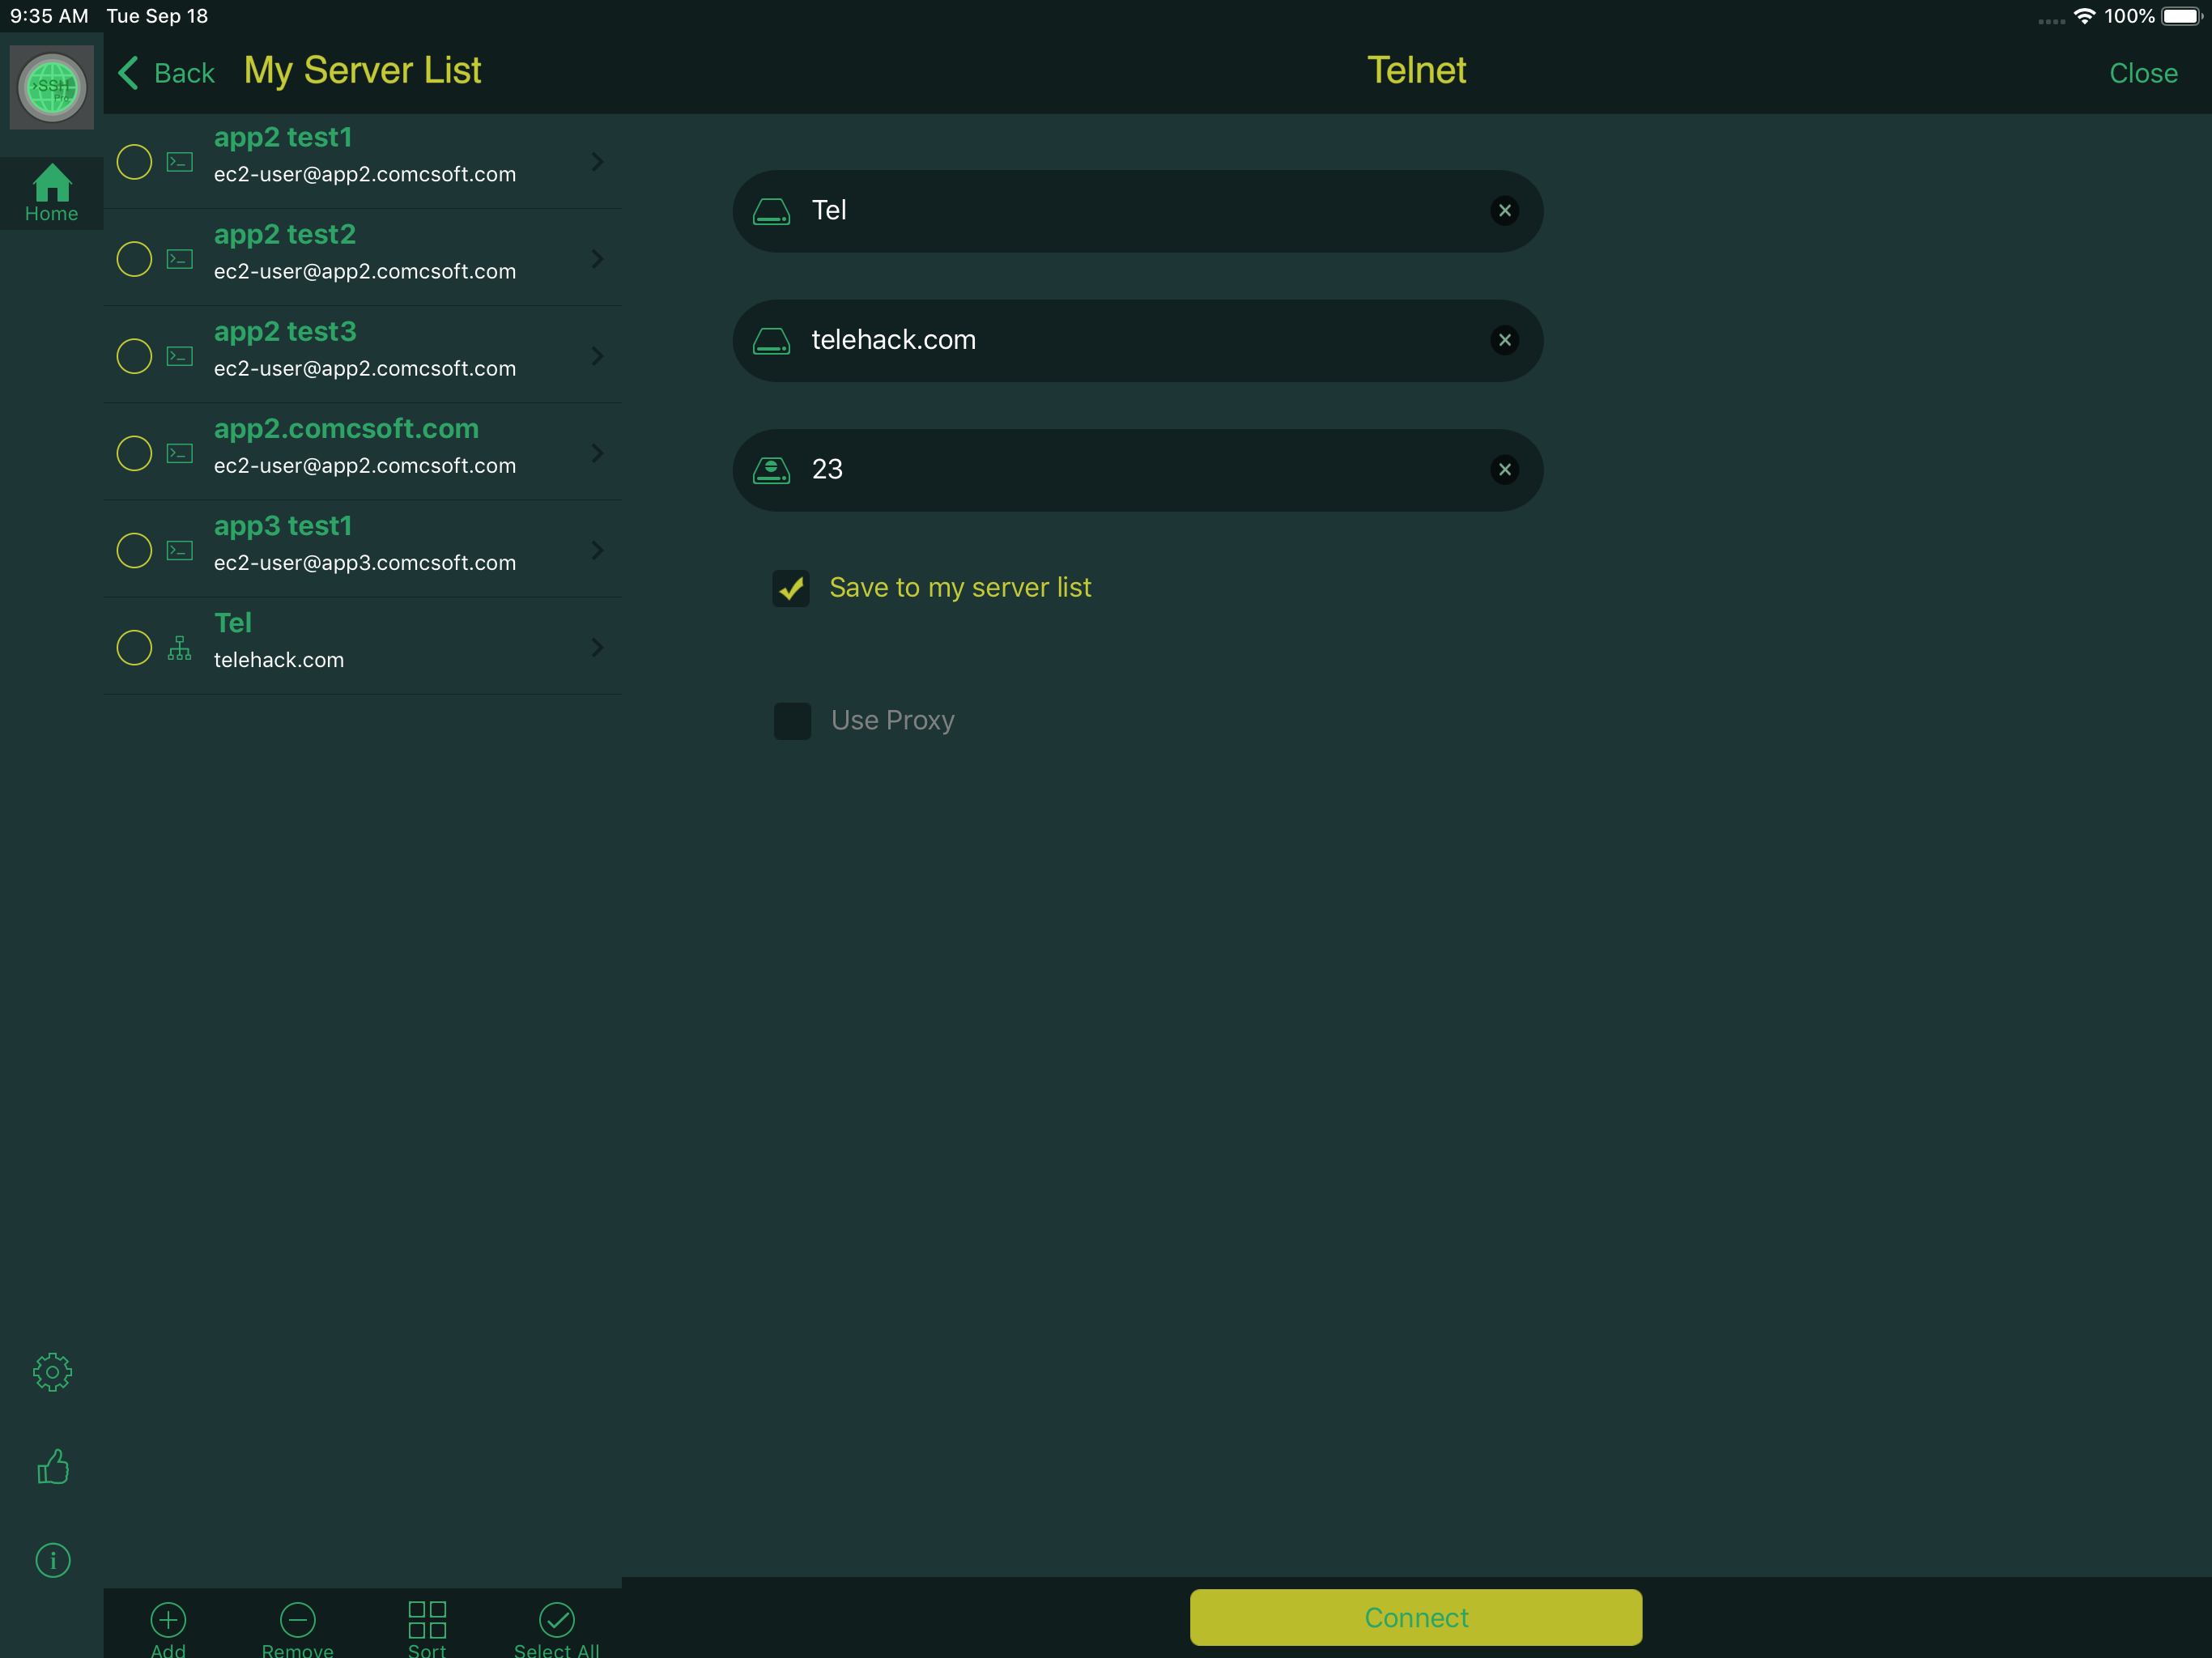This screenshot has height=1658, width=2212.
Task: Expand app2 test2 entry chevron
Action: (x=597, y=259)
